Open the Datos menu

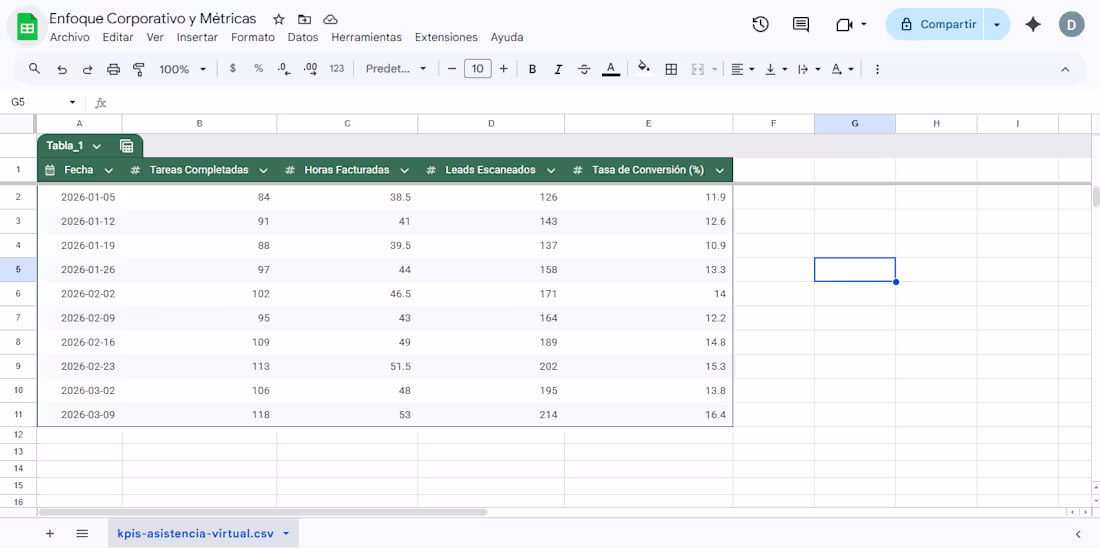[x=303, y=37]
